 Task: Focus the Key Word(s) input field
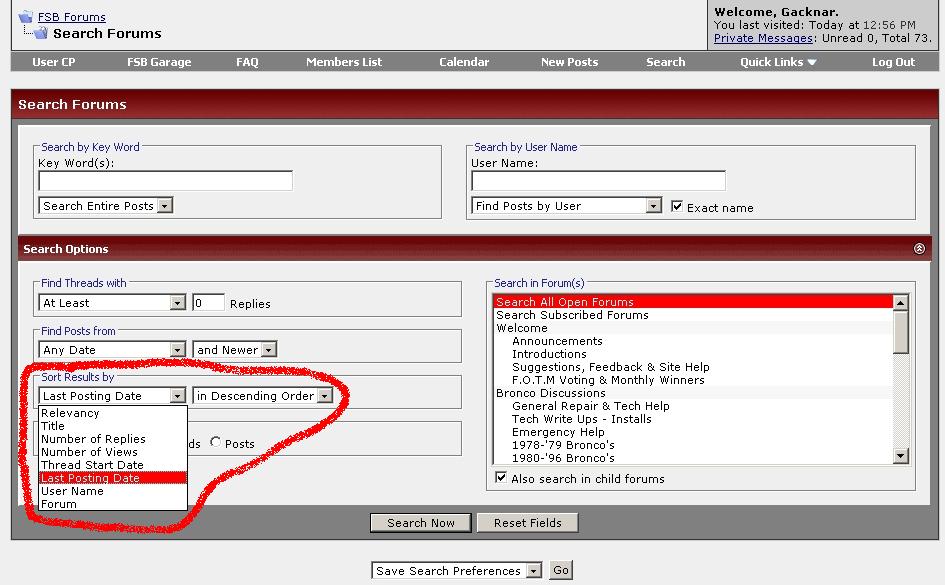tap(166, 181)
